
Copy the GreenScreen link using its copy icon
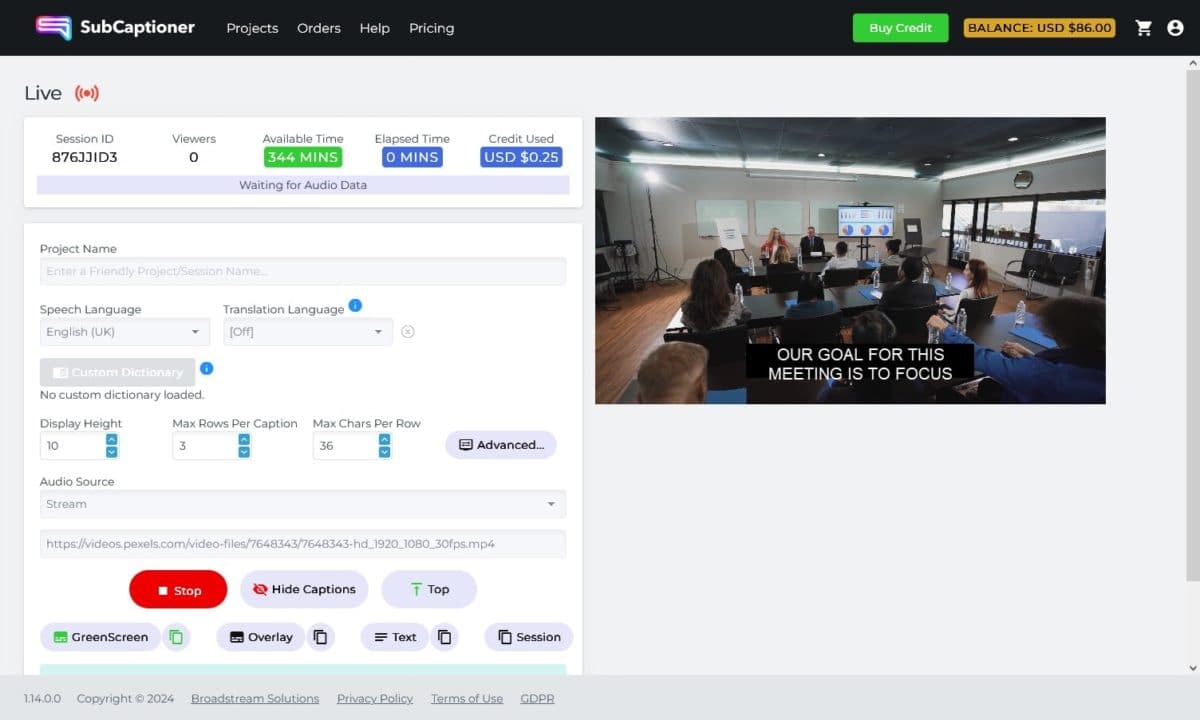[x=177, y=636]
